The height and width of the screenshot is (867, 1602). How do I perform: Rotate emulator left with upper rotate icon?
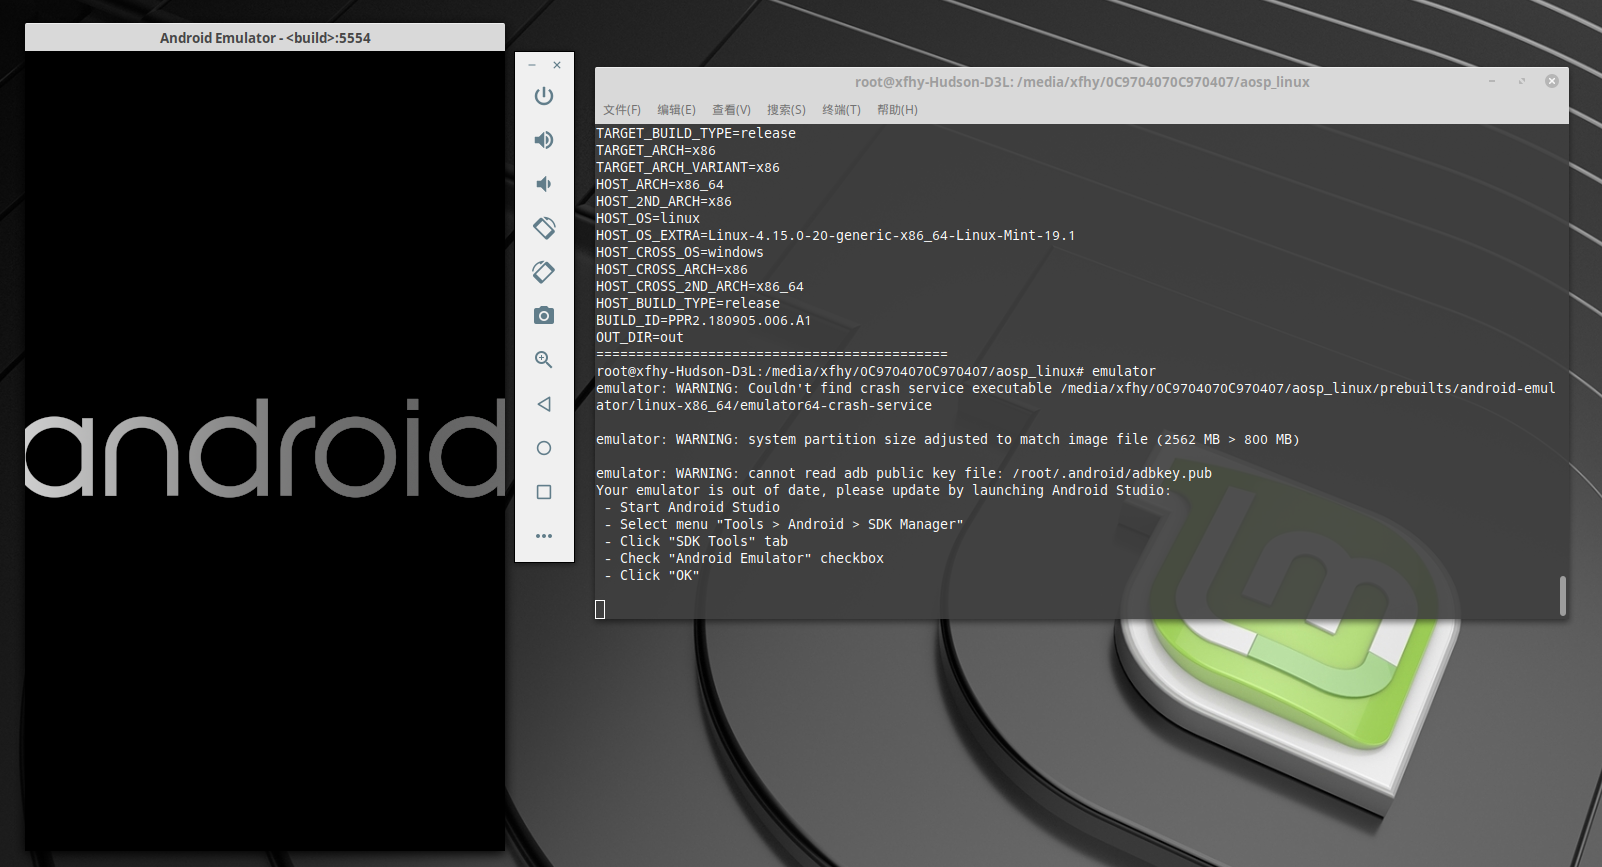tap(544, 228)
